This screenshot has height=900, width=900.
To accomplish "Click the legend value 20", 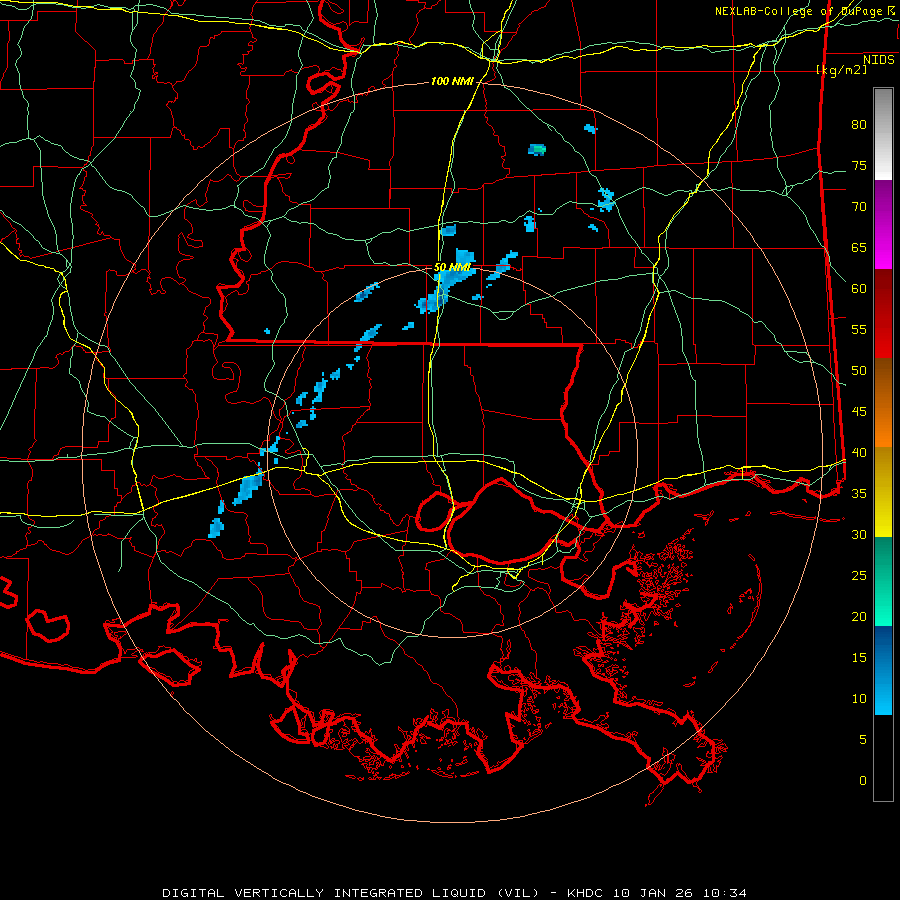I will (x=859, y=616).
